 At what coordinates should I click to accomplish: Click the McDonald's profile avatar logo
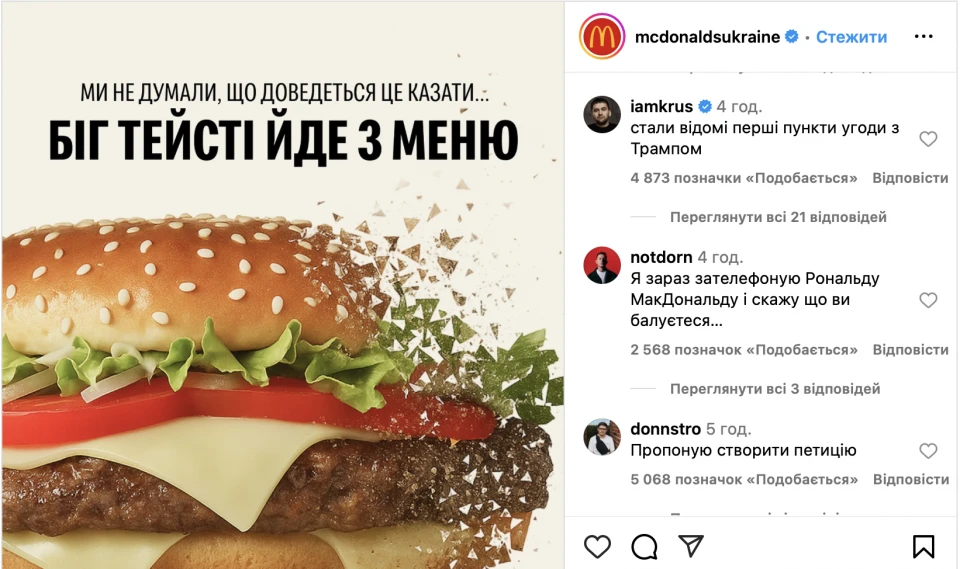[602, 37]
